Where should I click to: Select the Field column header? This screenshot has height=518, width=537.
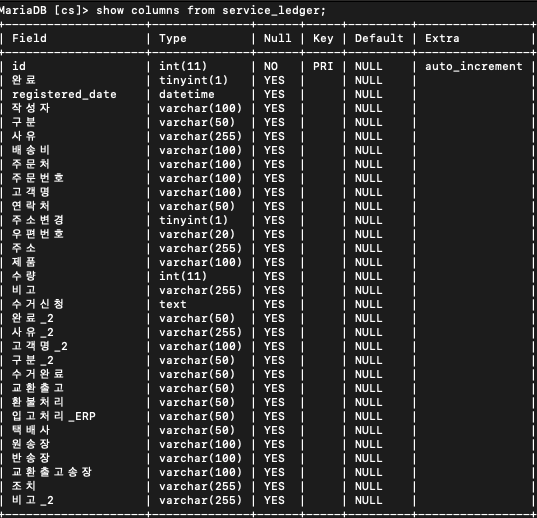pyautogui.click(x=29, y=38)
